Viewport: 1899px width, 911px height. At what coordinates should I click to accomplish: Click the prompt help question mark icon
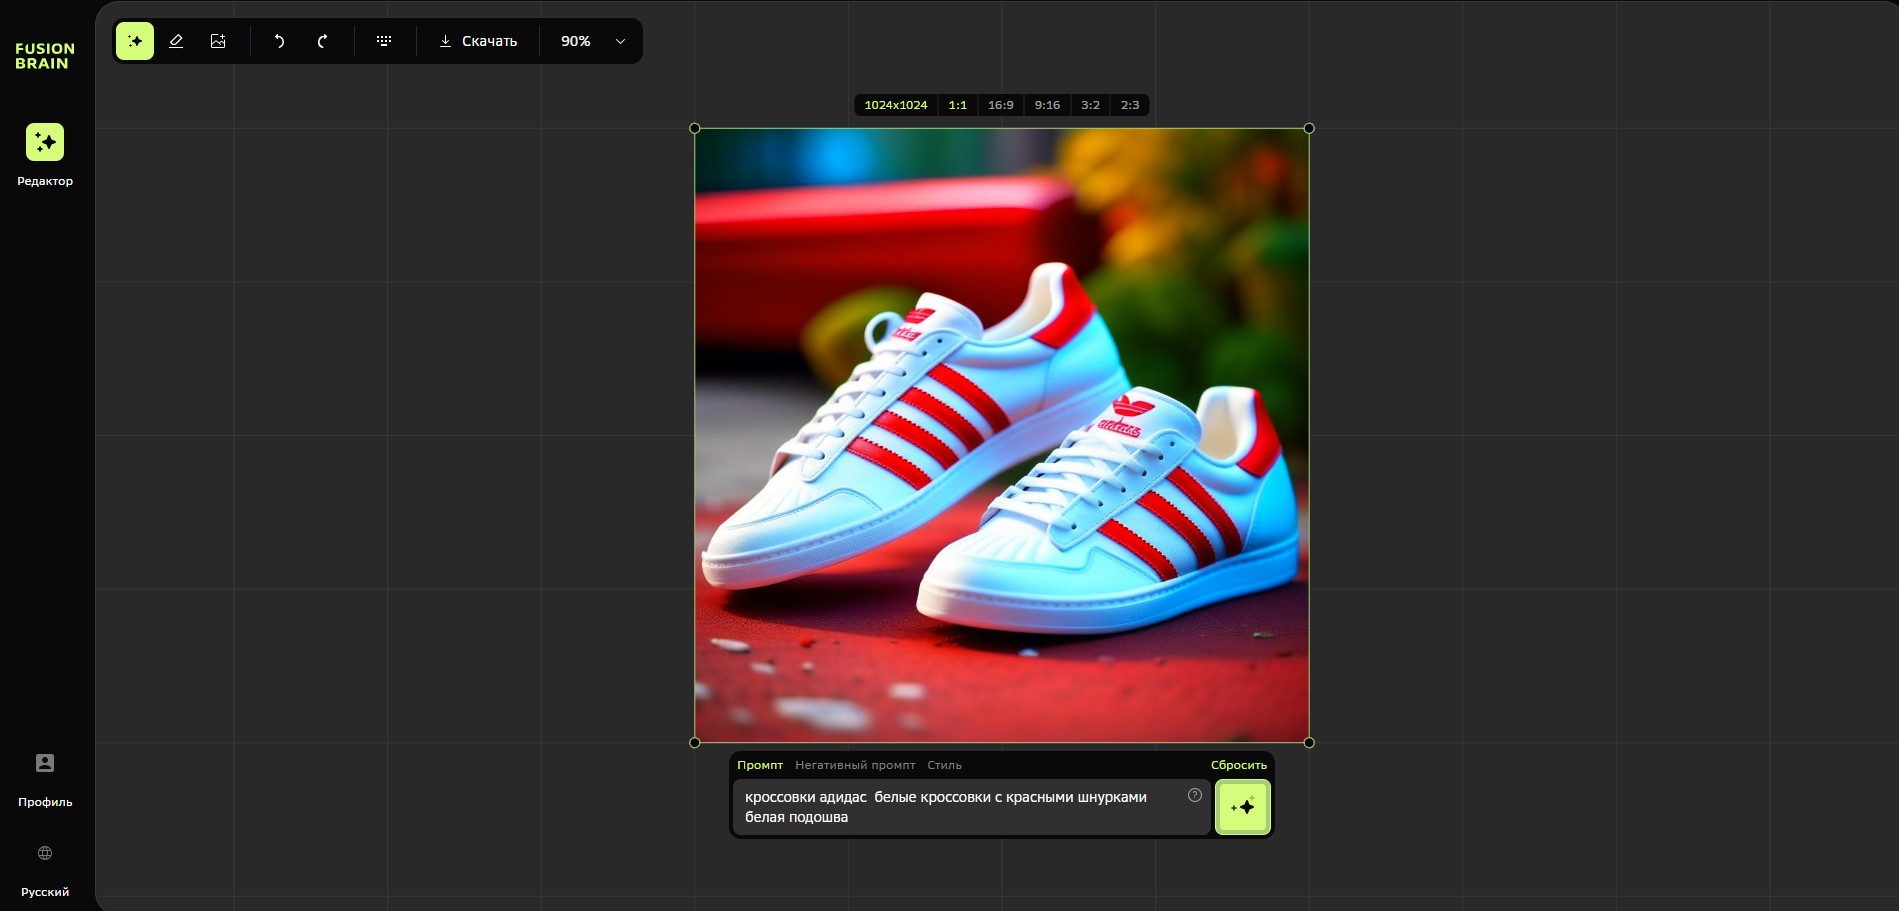(1194, 796)
